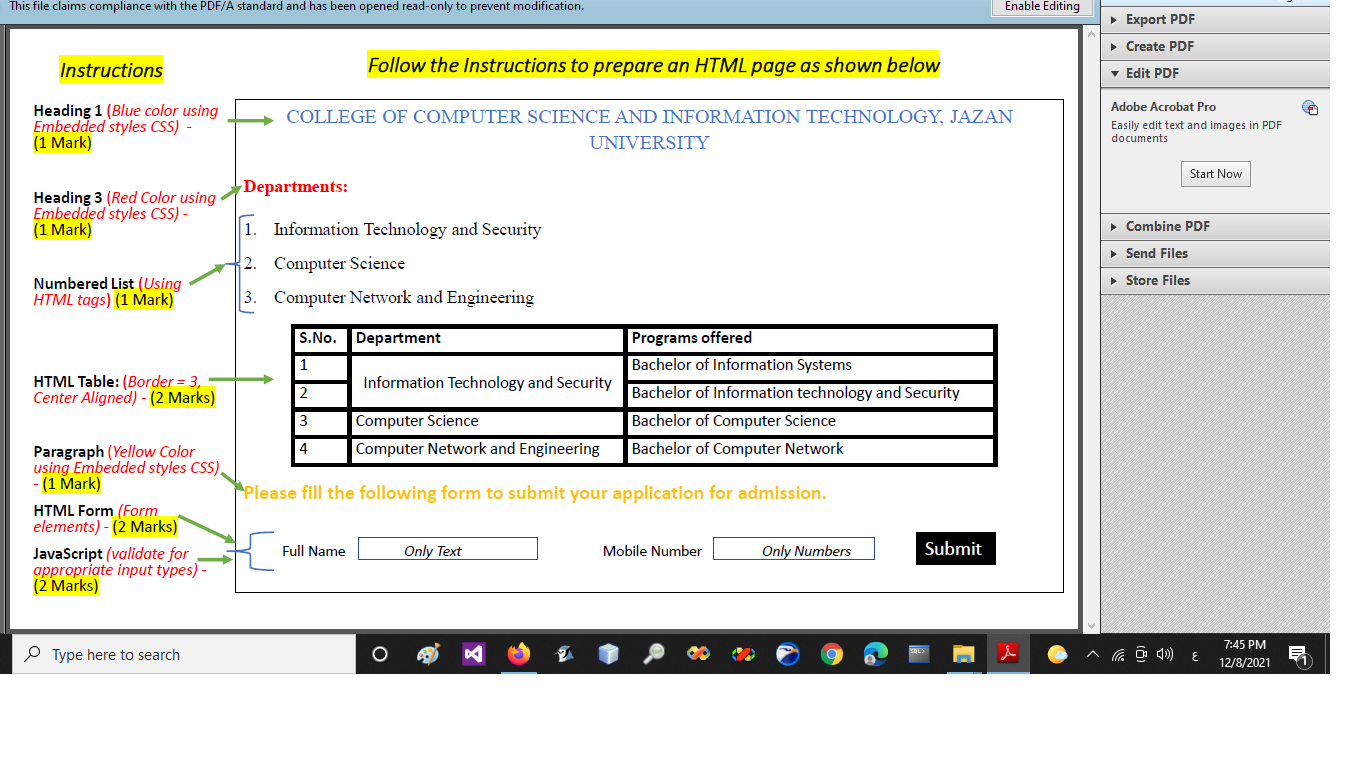Show hidden icons via the tray chevron

click(1093, 654)
